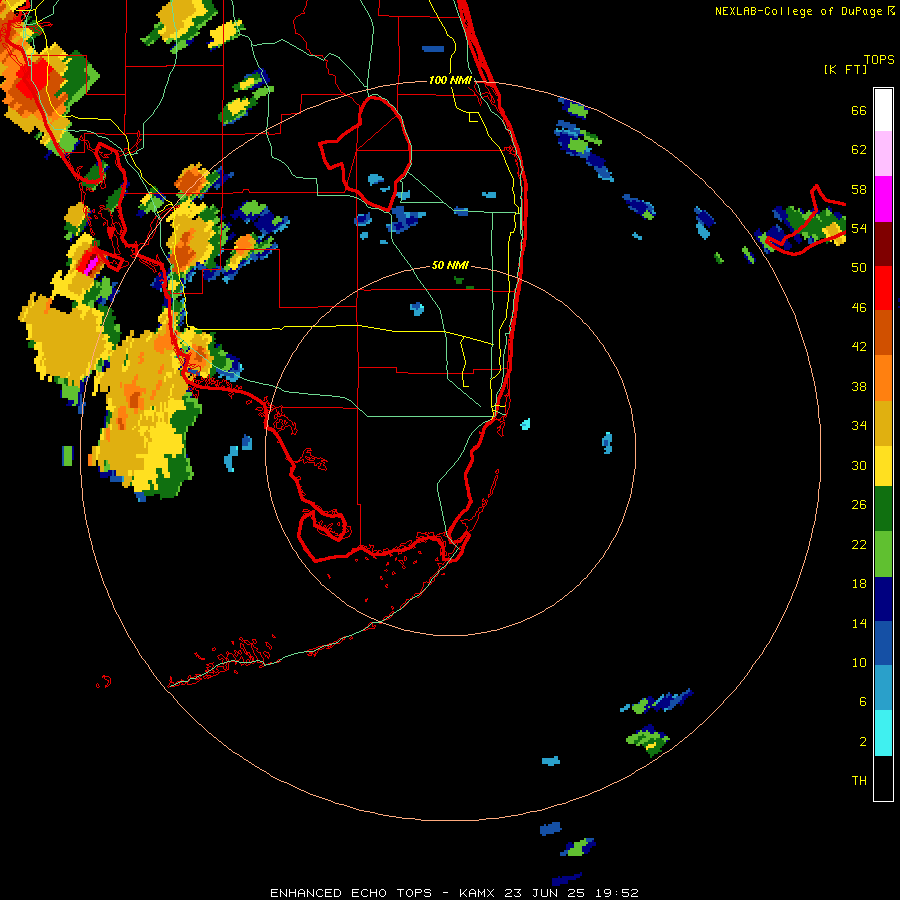Pick the white 66 kft legend swatch
This screenshot has height=900, width=900.
coord(883,110)
